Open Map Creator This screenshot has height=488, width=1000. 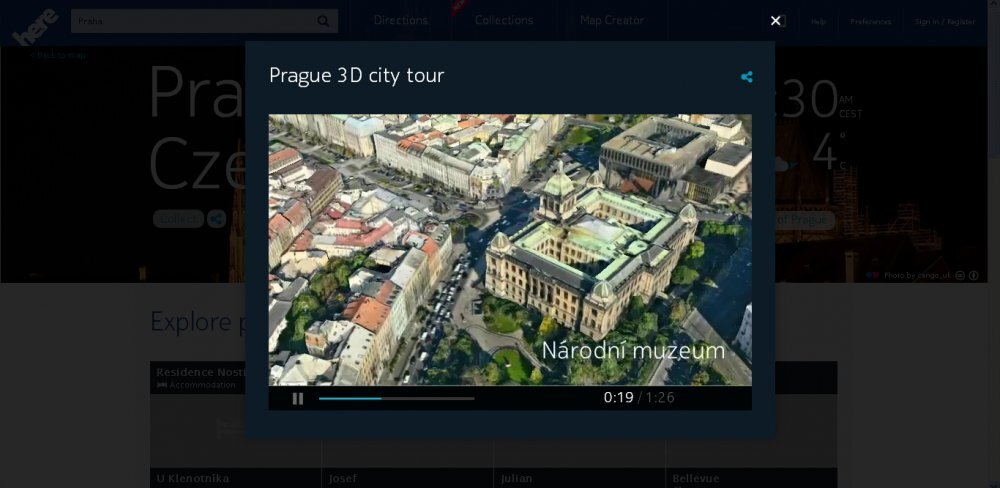611,20
